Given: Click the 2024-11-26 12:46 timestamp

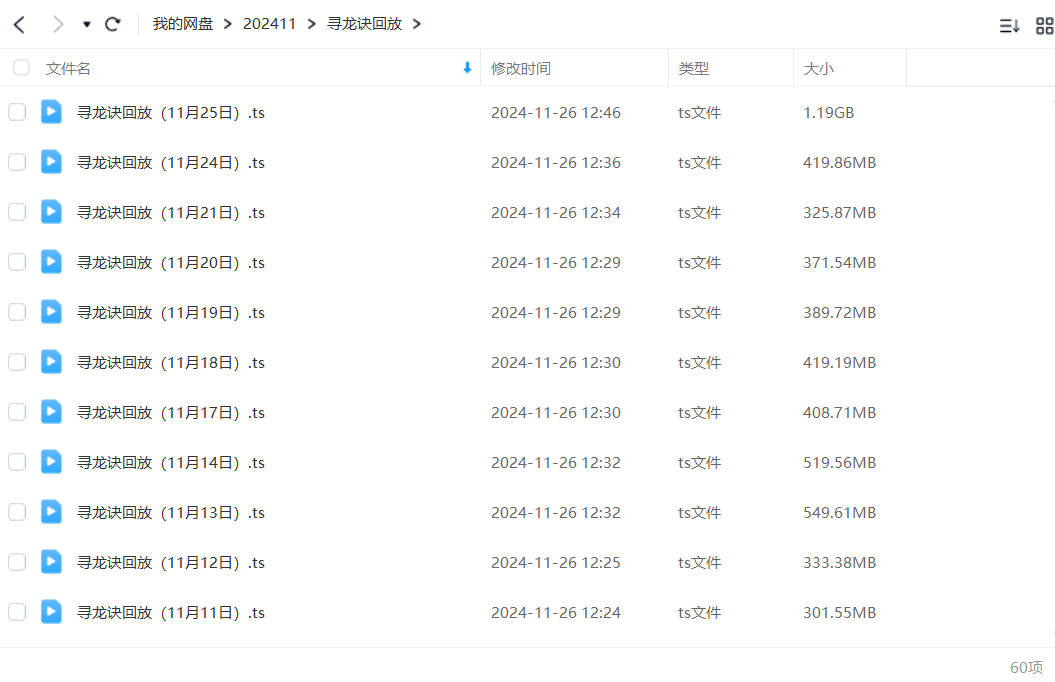Looking at the screenshot, I should [556, 113].
